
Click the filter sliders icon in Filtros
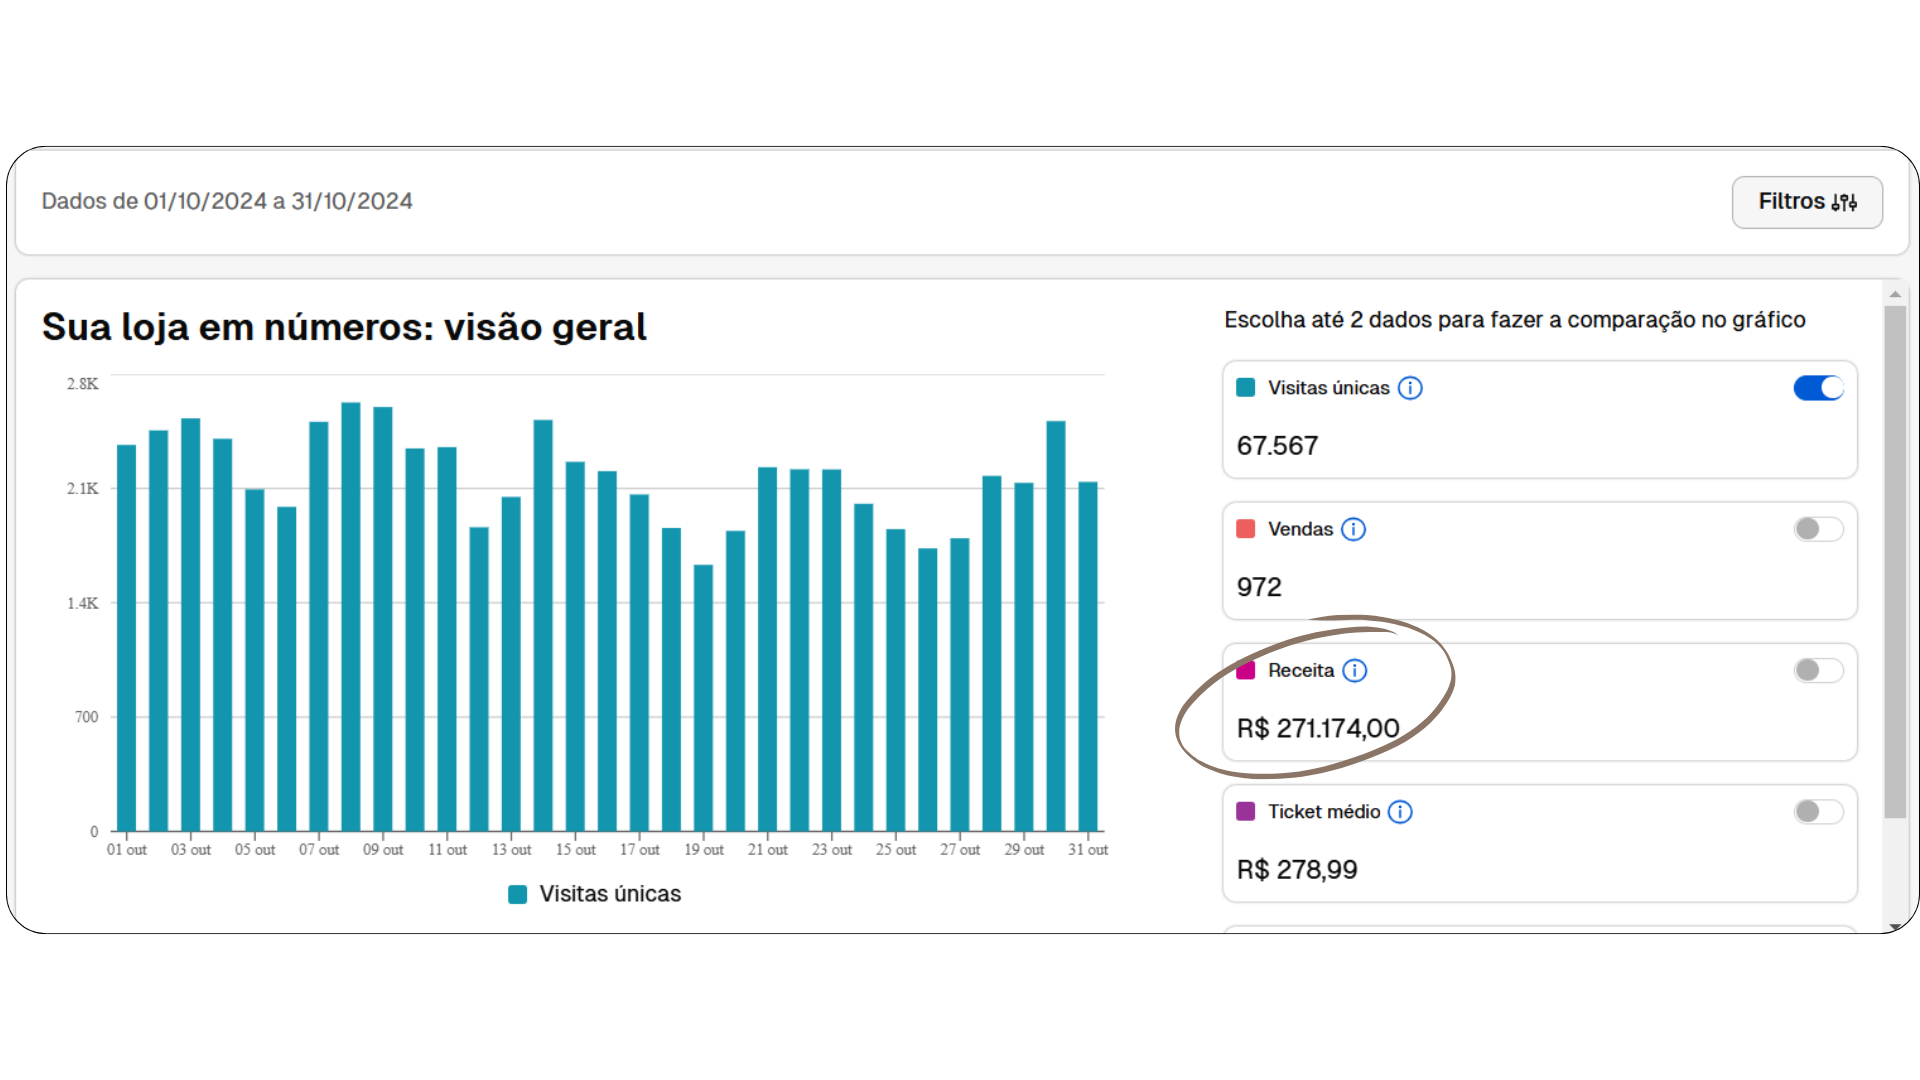pos(1844,202)
